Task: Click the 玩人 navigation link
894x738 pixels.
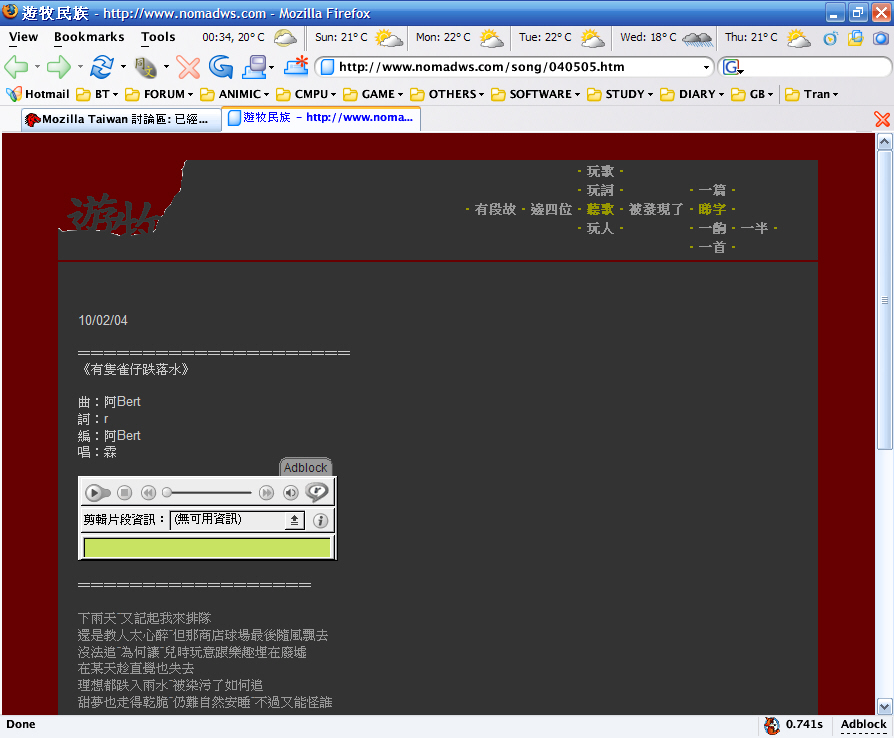Action: pos(600,228)
